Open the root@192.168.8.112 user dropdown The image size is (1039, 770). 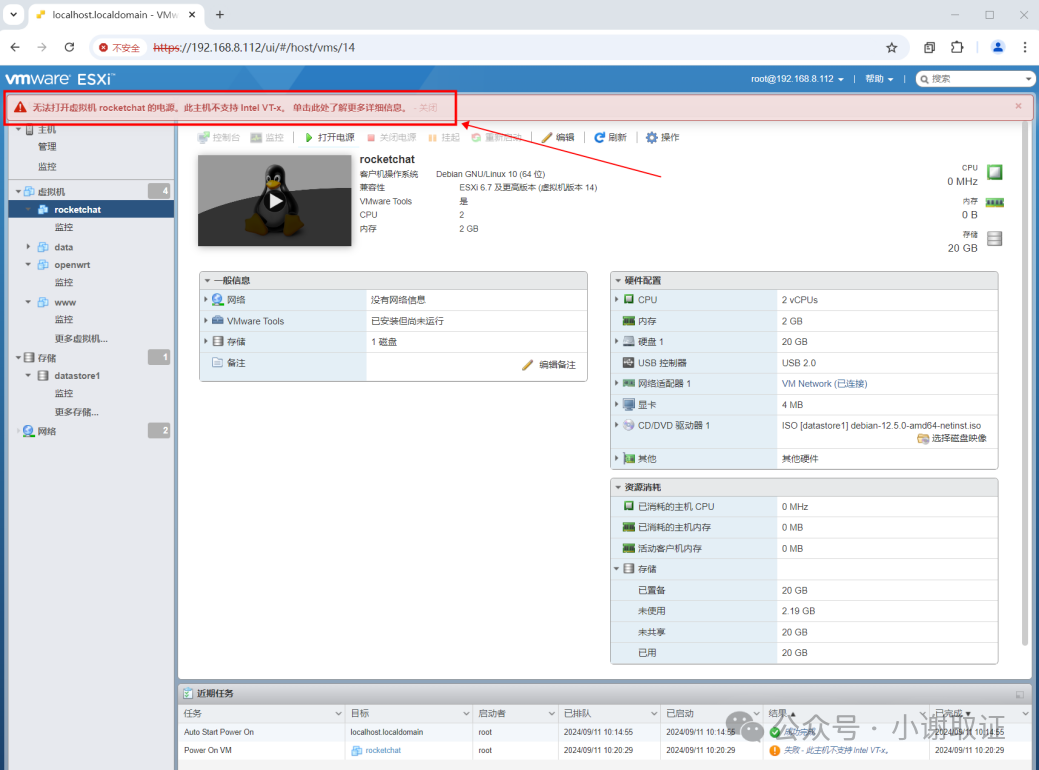pos(797,79)
